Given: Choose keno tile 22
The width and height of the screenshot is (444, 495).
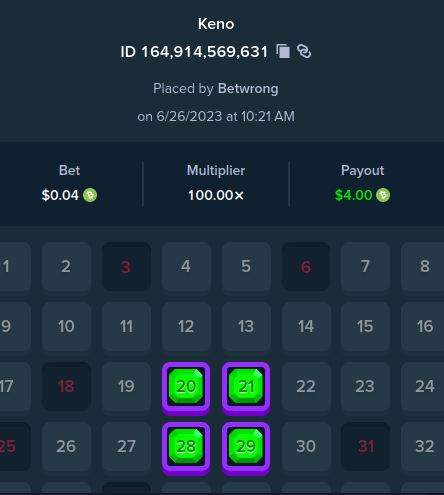Looking at the screenshot, I should tap(306, 388).
